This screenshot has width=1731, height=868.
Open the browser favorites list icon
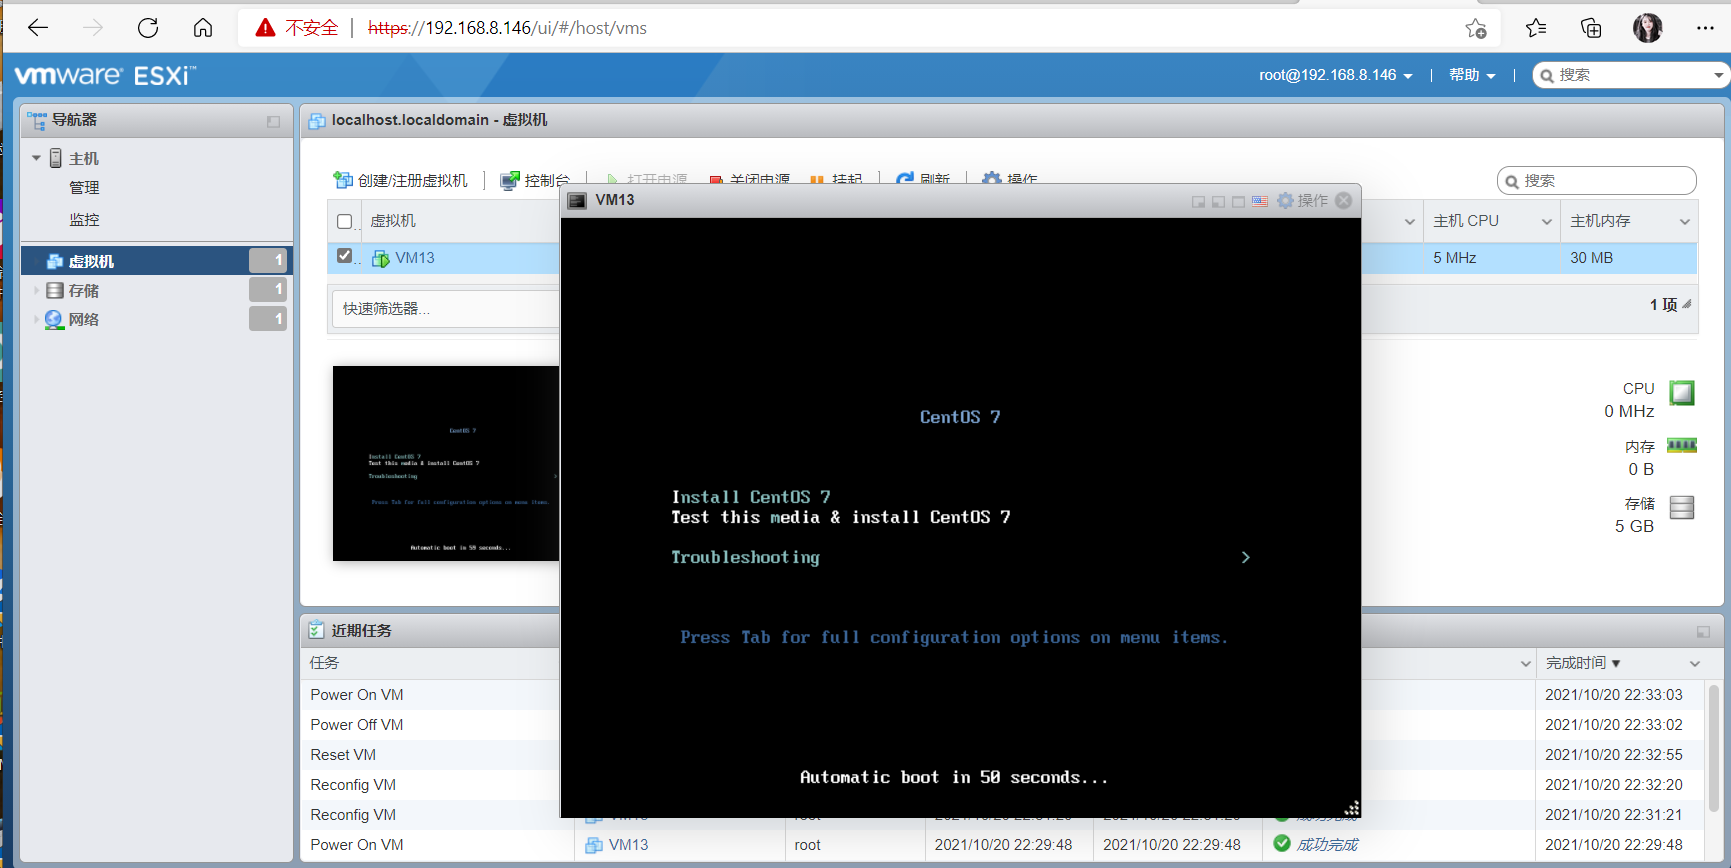tap(1536, 28)
